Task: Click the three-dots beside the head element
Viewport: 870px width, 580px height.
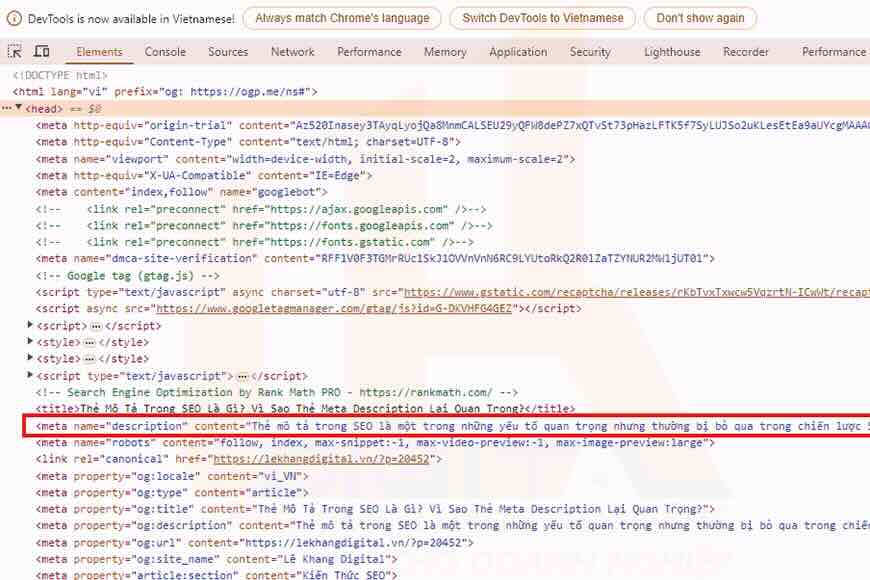Action: pos(6,108)
